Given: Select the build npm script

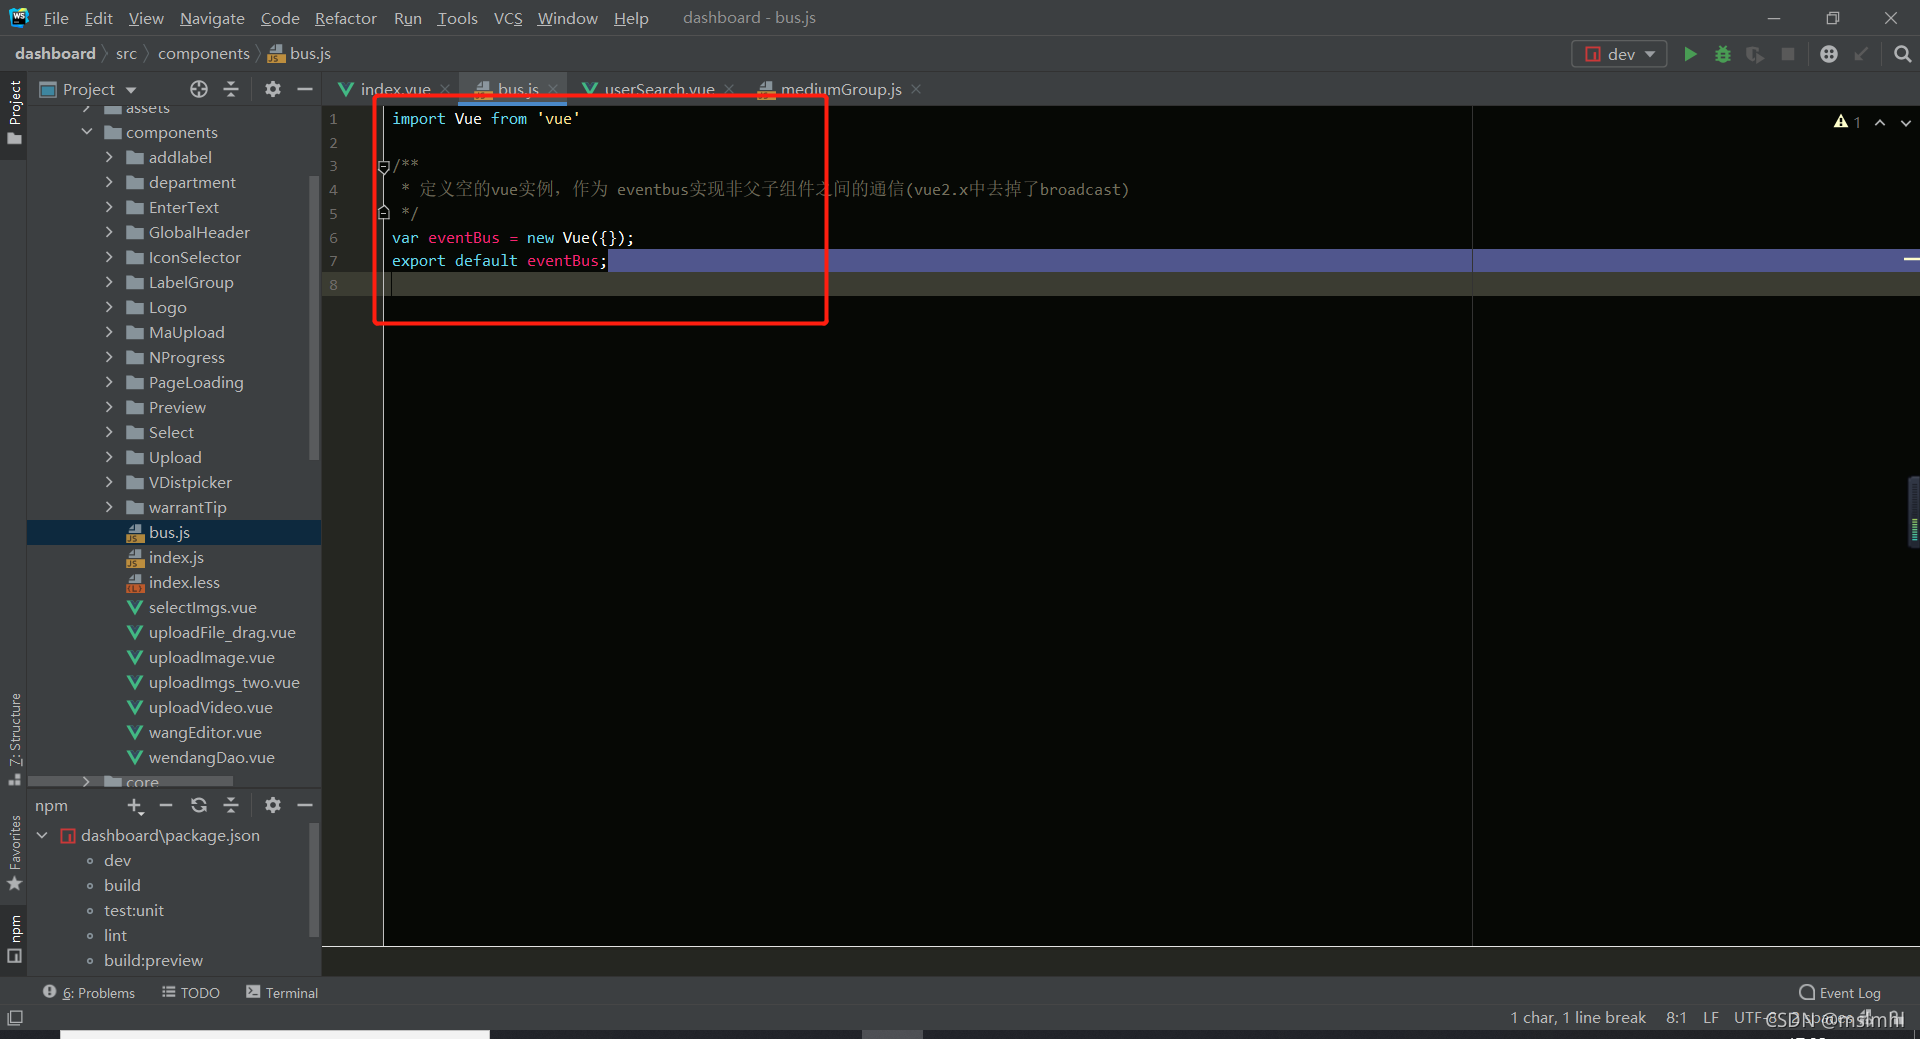Looking at the screenshot, I should pos(122,885).
